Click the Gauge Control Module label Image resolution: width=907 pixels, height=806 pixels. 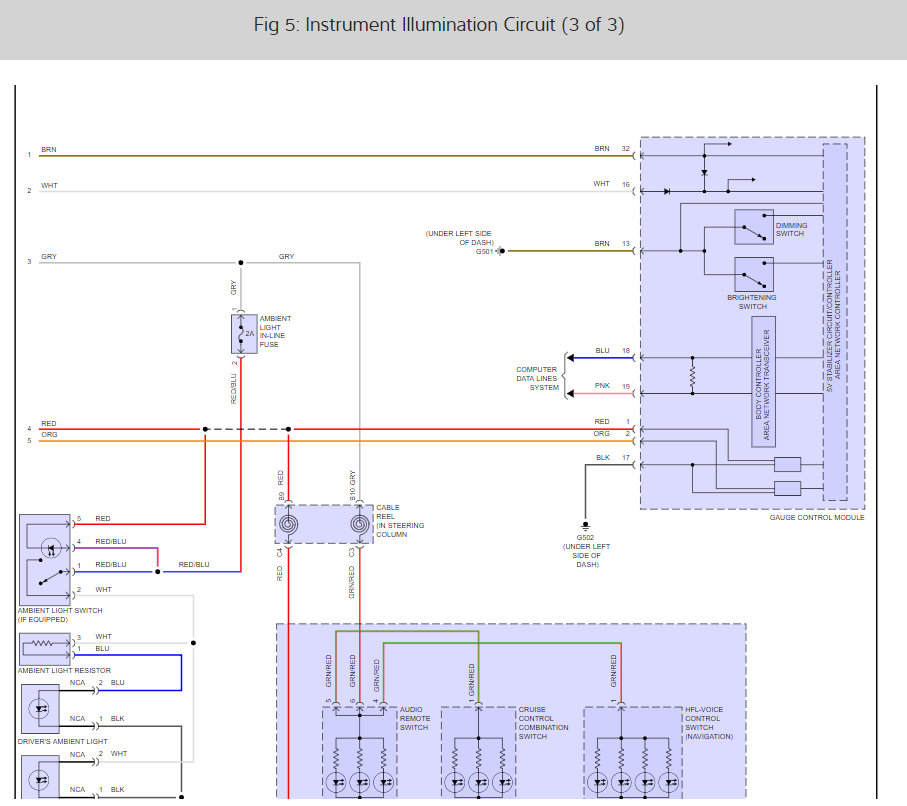817,517
